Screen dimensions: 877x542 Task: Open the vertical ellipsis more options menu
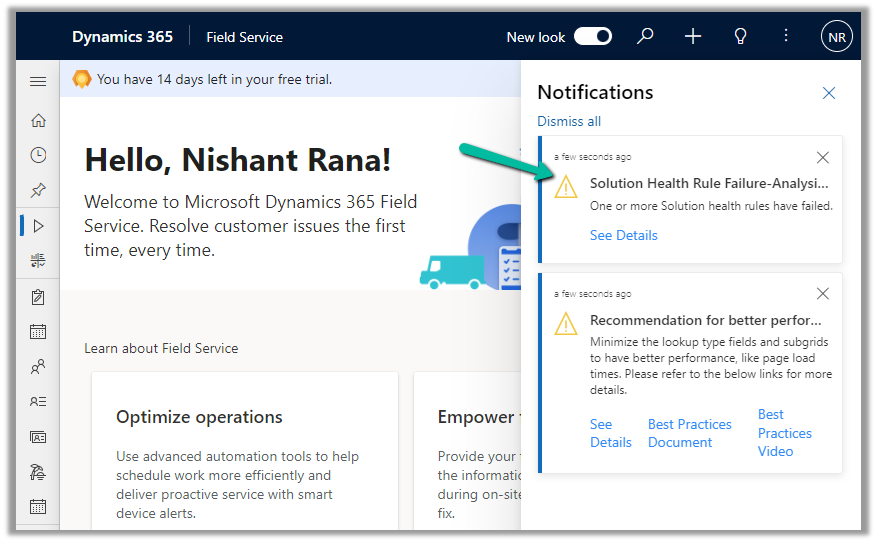point(786,37)
